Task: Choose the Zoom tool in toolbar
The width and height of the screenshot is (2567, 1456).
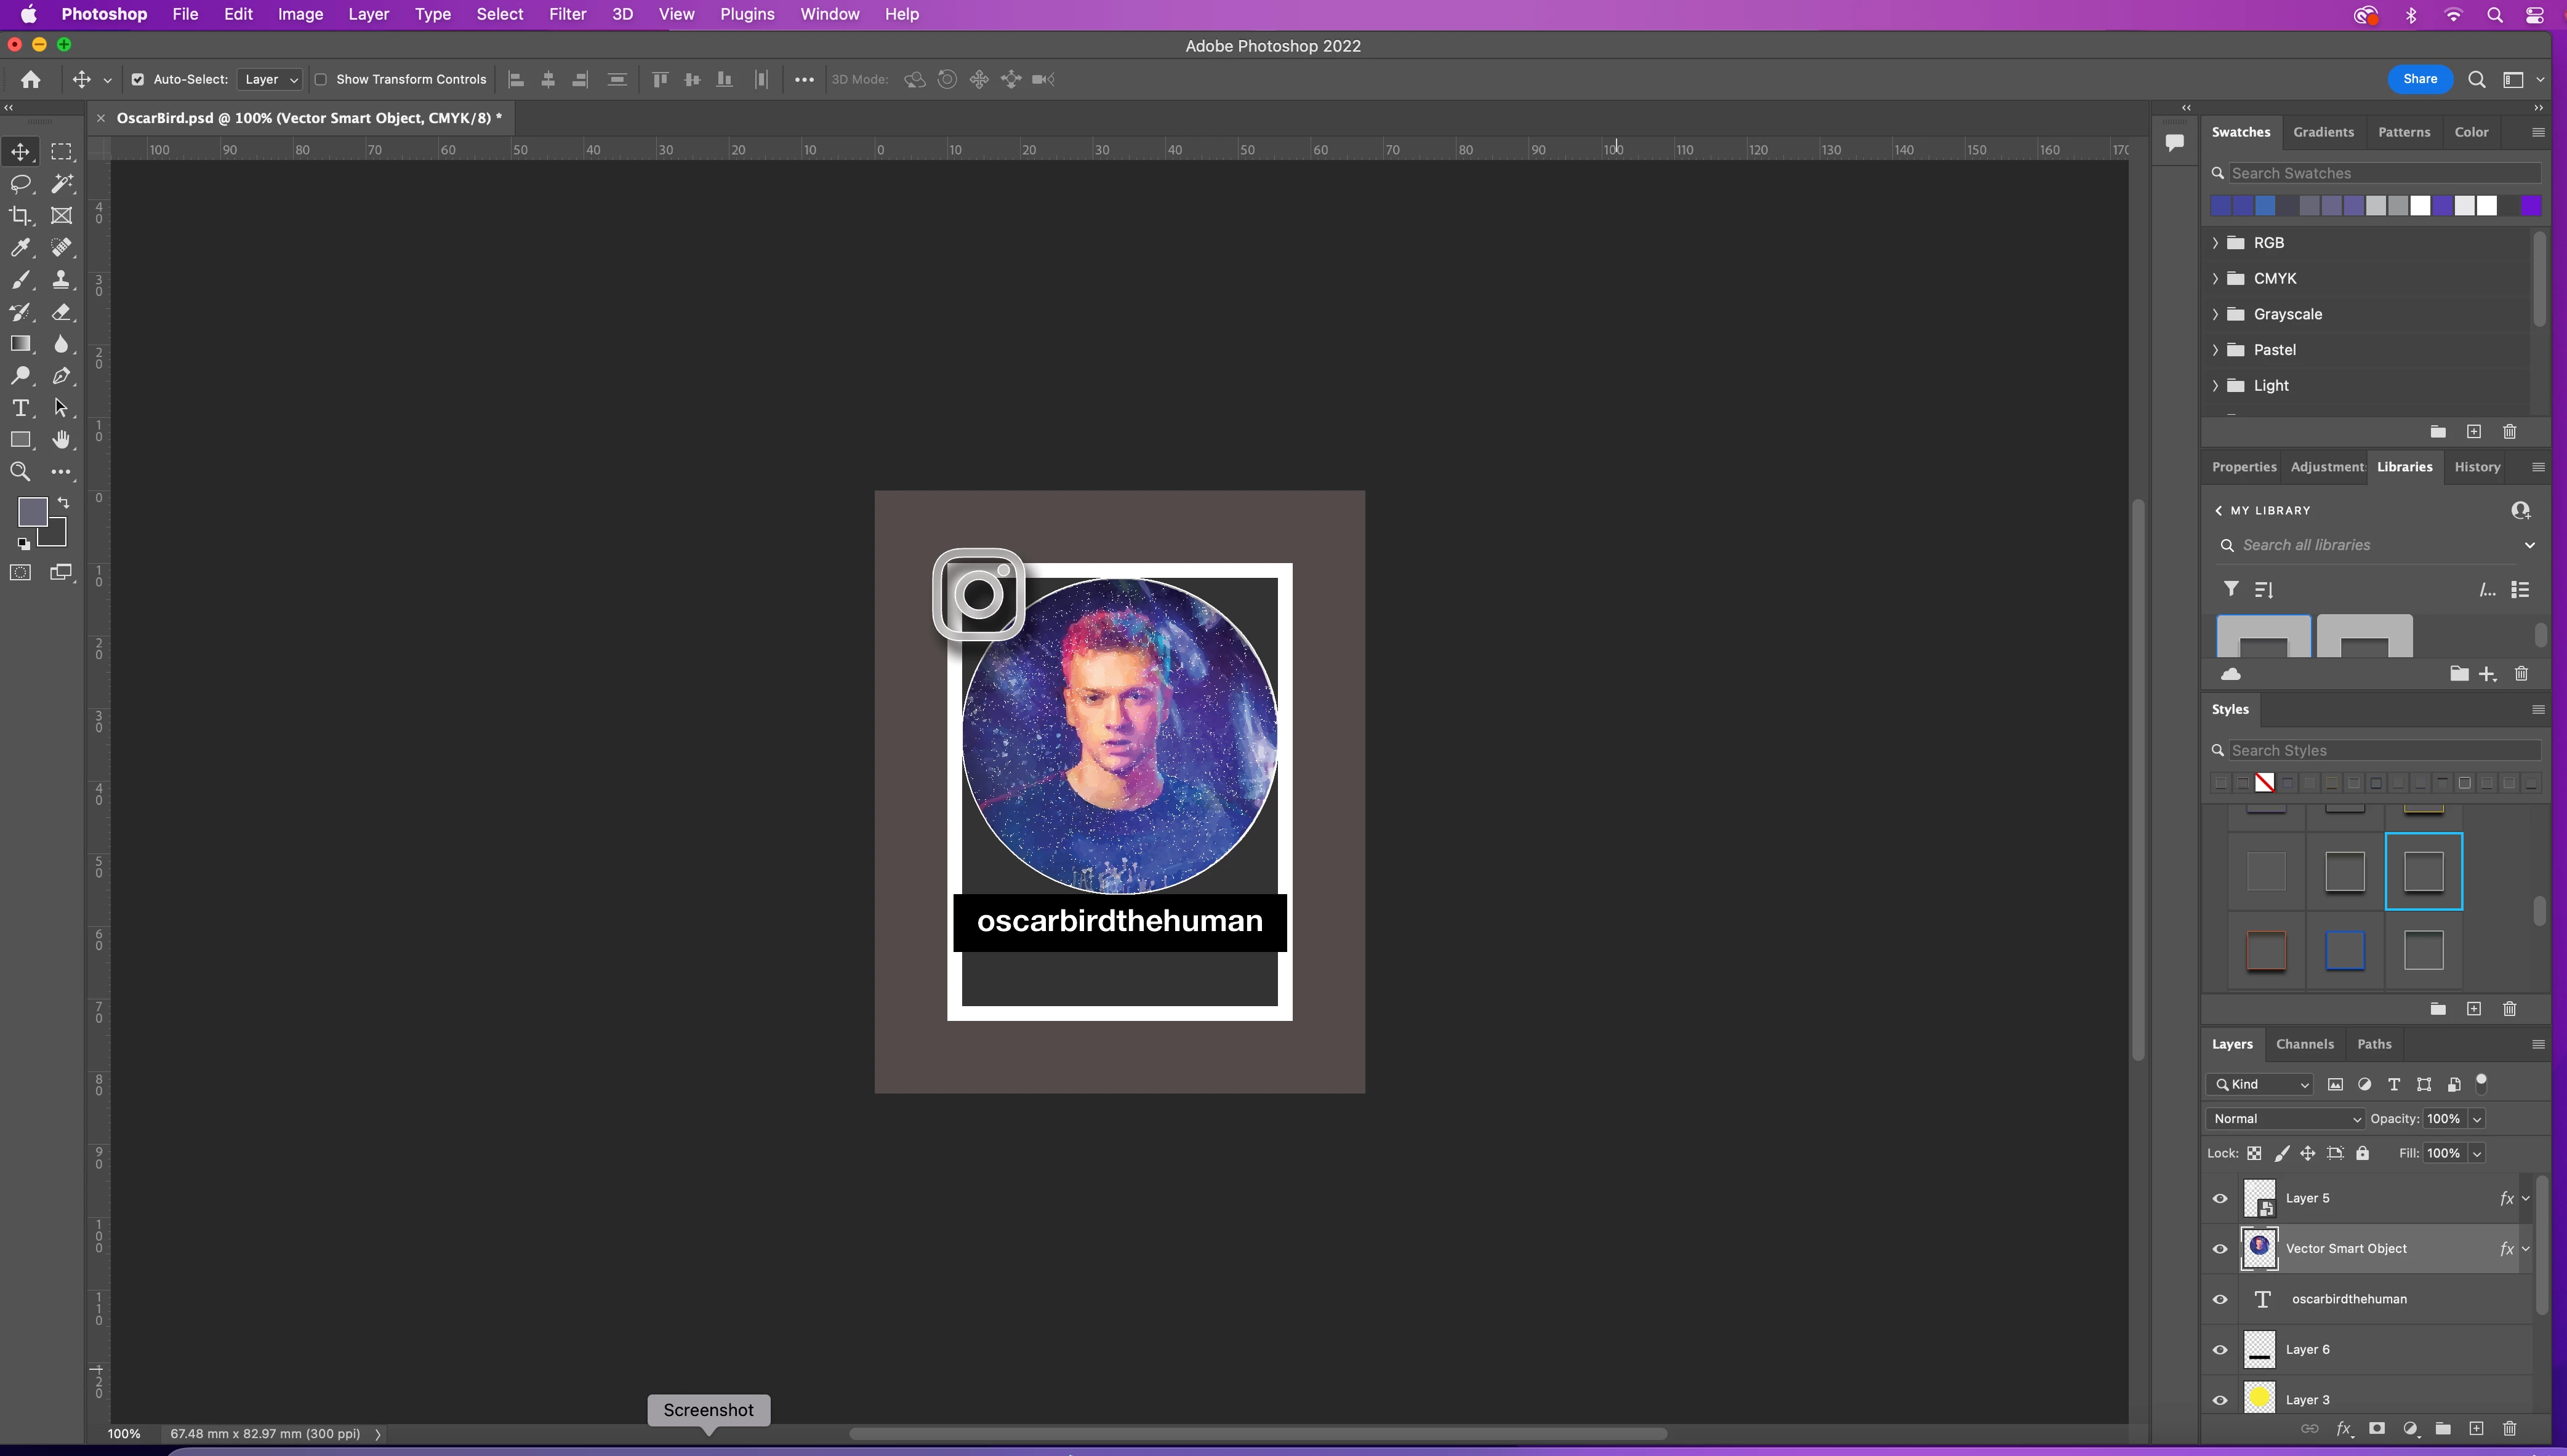Action: point(20,472)
